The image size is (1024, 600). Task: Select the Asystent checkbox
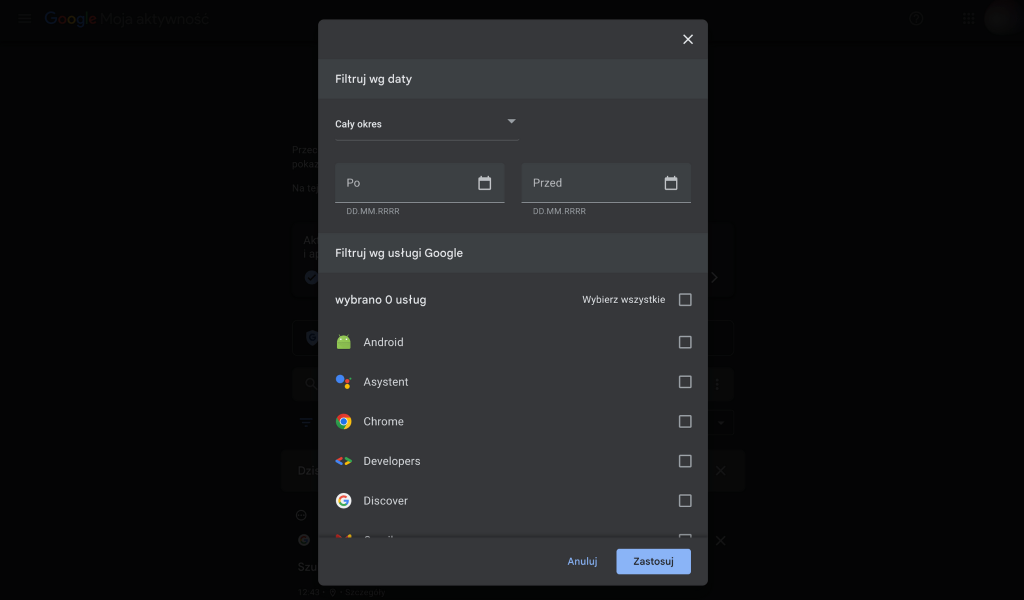click(x=685, y=382)
